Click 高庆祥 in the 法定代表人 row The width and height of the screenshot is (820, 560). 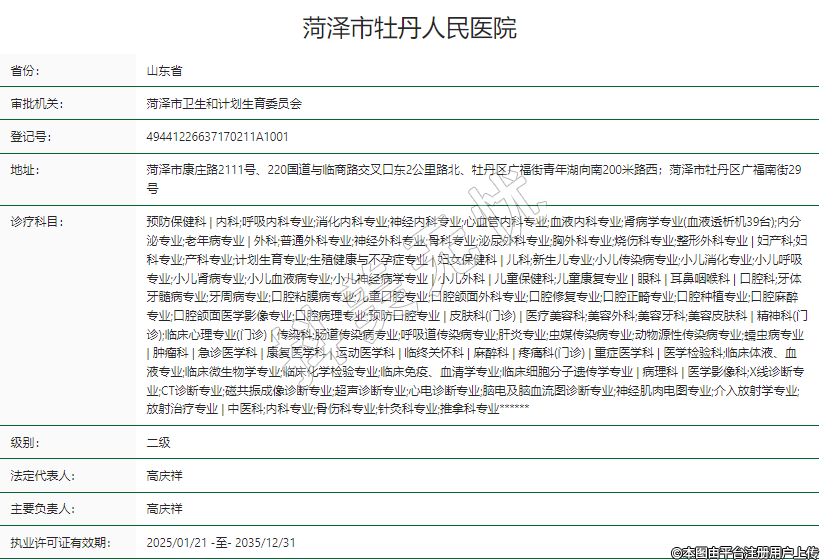point(164,475)
